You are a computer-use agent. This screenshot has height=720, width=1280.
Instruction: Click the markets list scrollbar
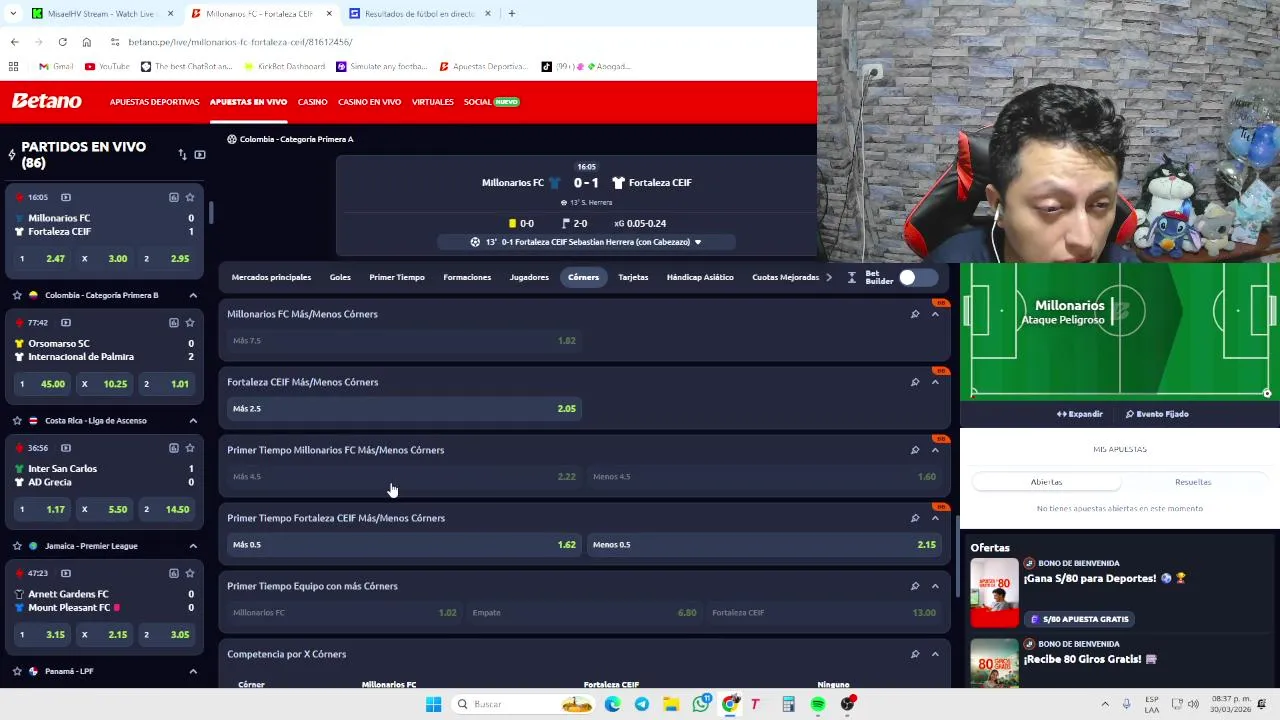(957, 557)
